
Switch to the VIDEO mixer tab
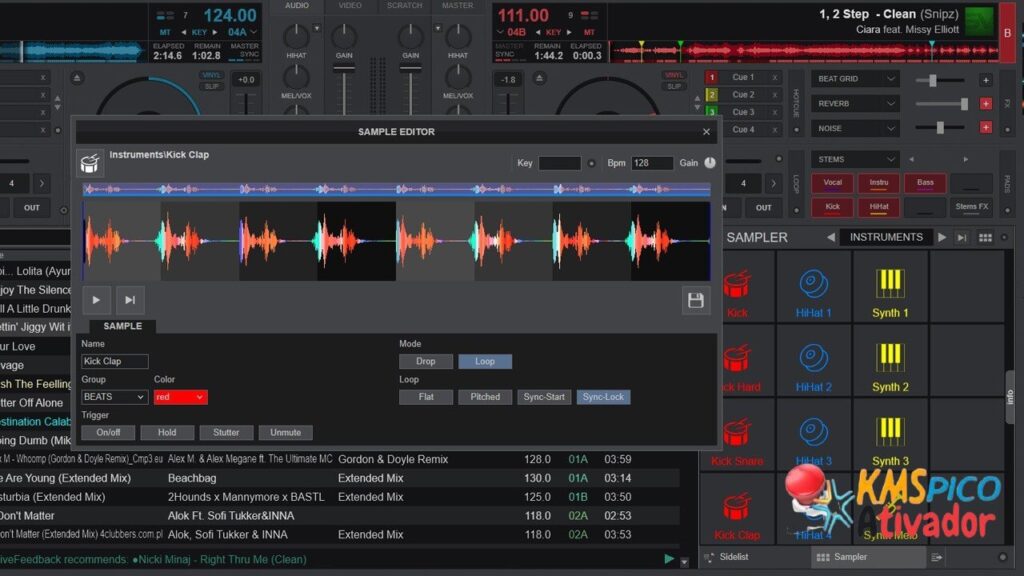[350, 5]
